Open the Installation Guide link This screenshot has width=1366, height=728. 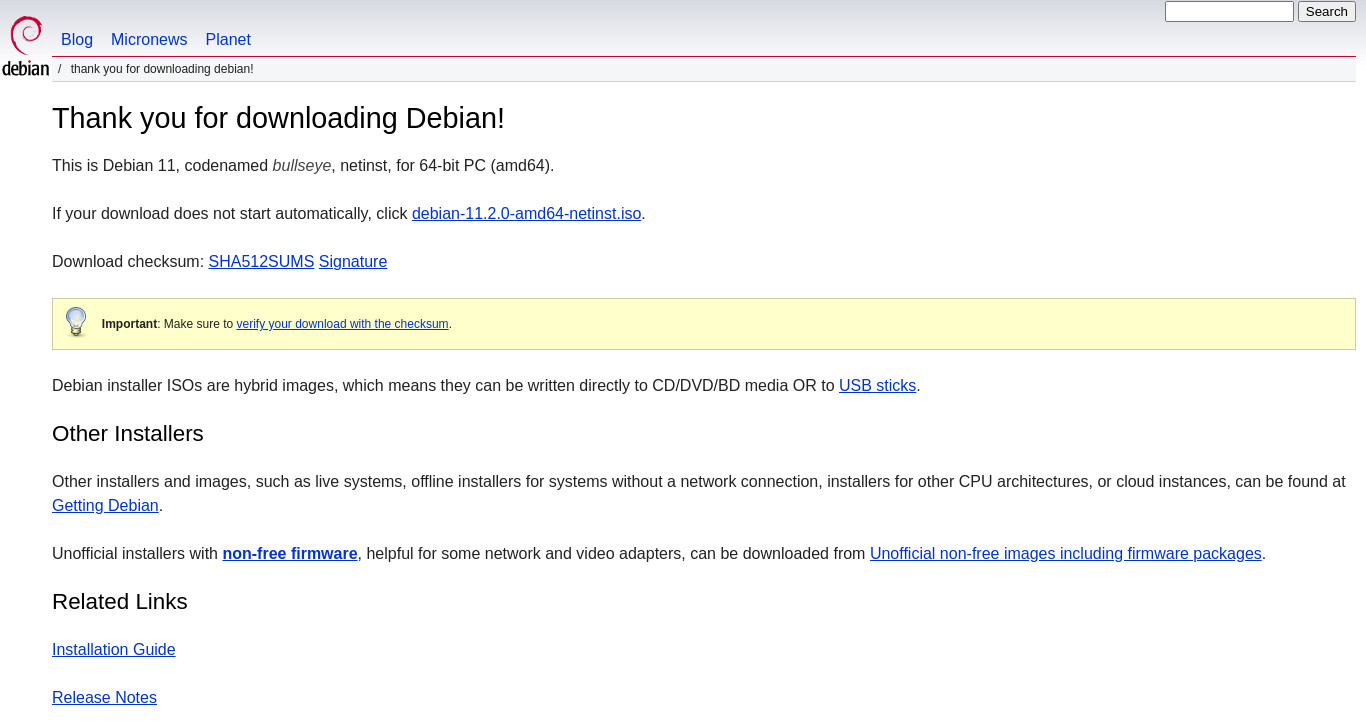click(x=114, y=650)
